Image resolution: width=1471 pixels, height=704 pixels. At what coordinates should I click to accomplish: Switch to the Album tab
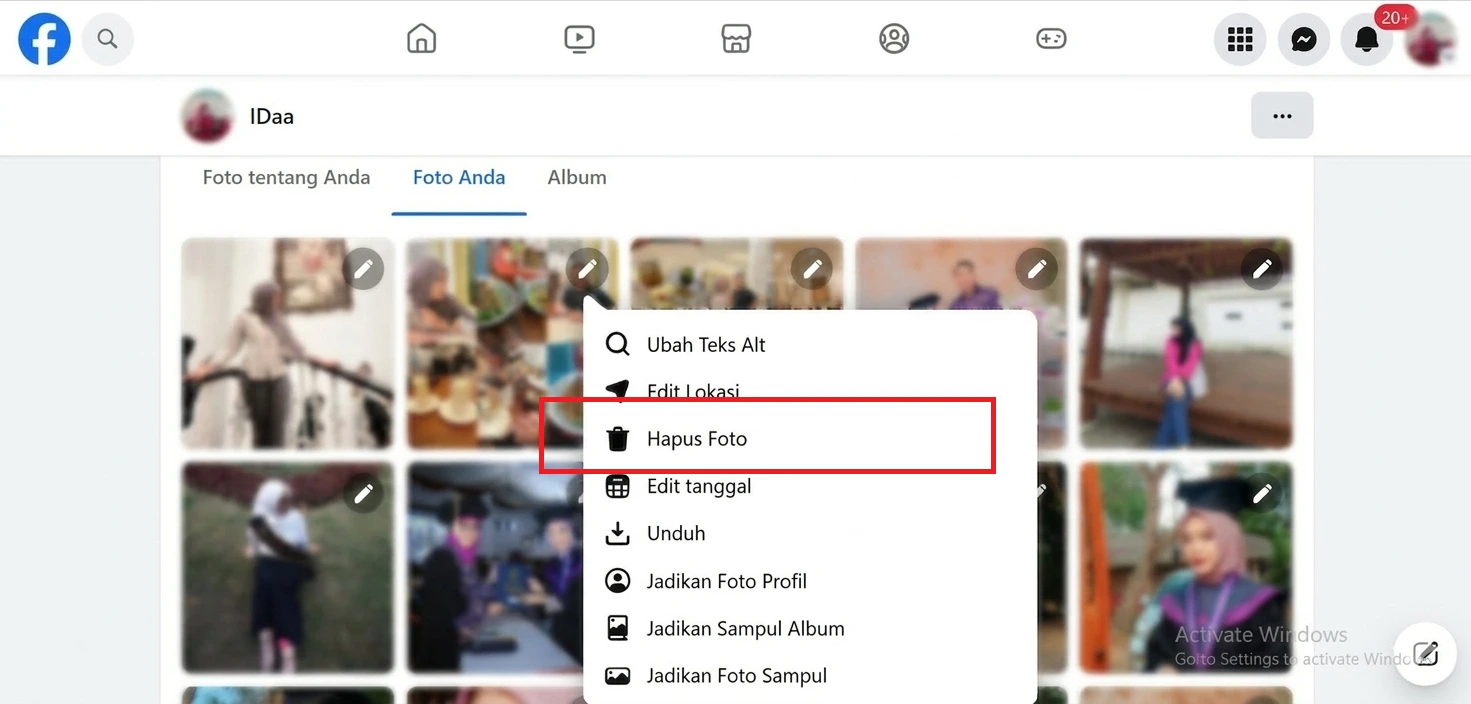click(x=577, y=177)
